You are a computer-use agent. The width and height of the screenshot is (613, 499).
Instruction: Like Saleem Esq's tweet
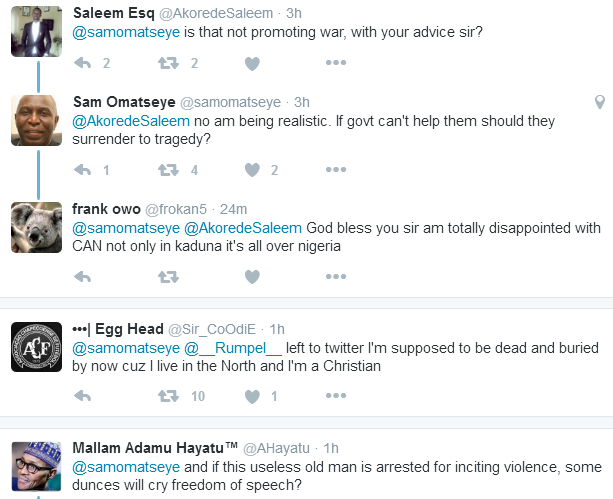(252, 63)
